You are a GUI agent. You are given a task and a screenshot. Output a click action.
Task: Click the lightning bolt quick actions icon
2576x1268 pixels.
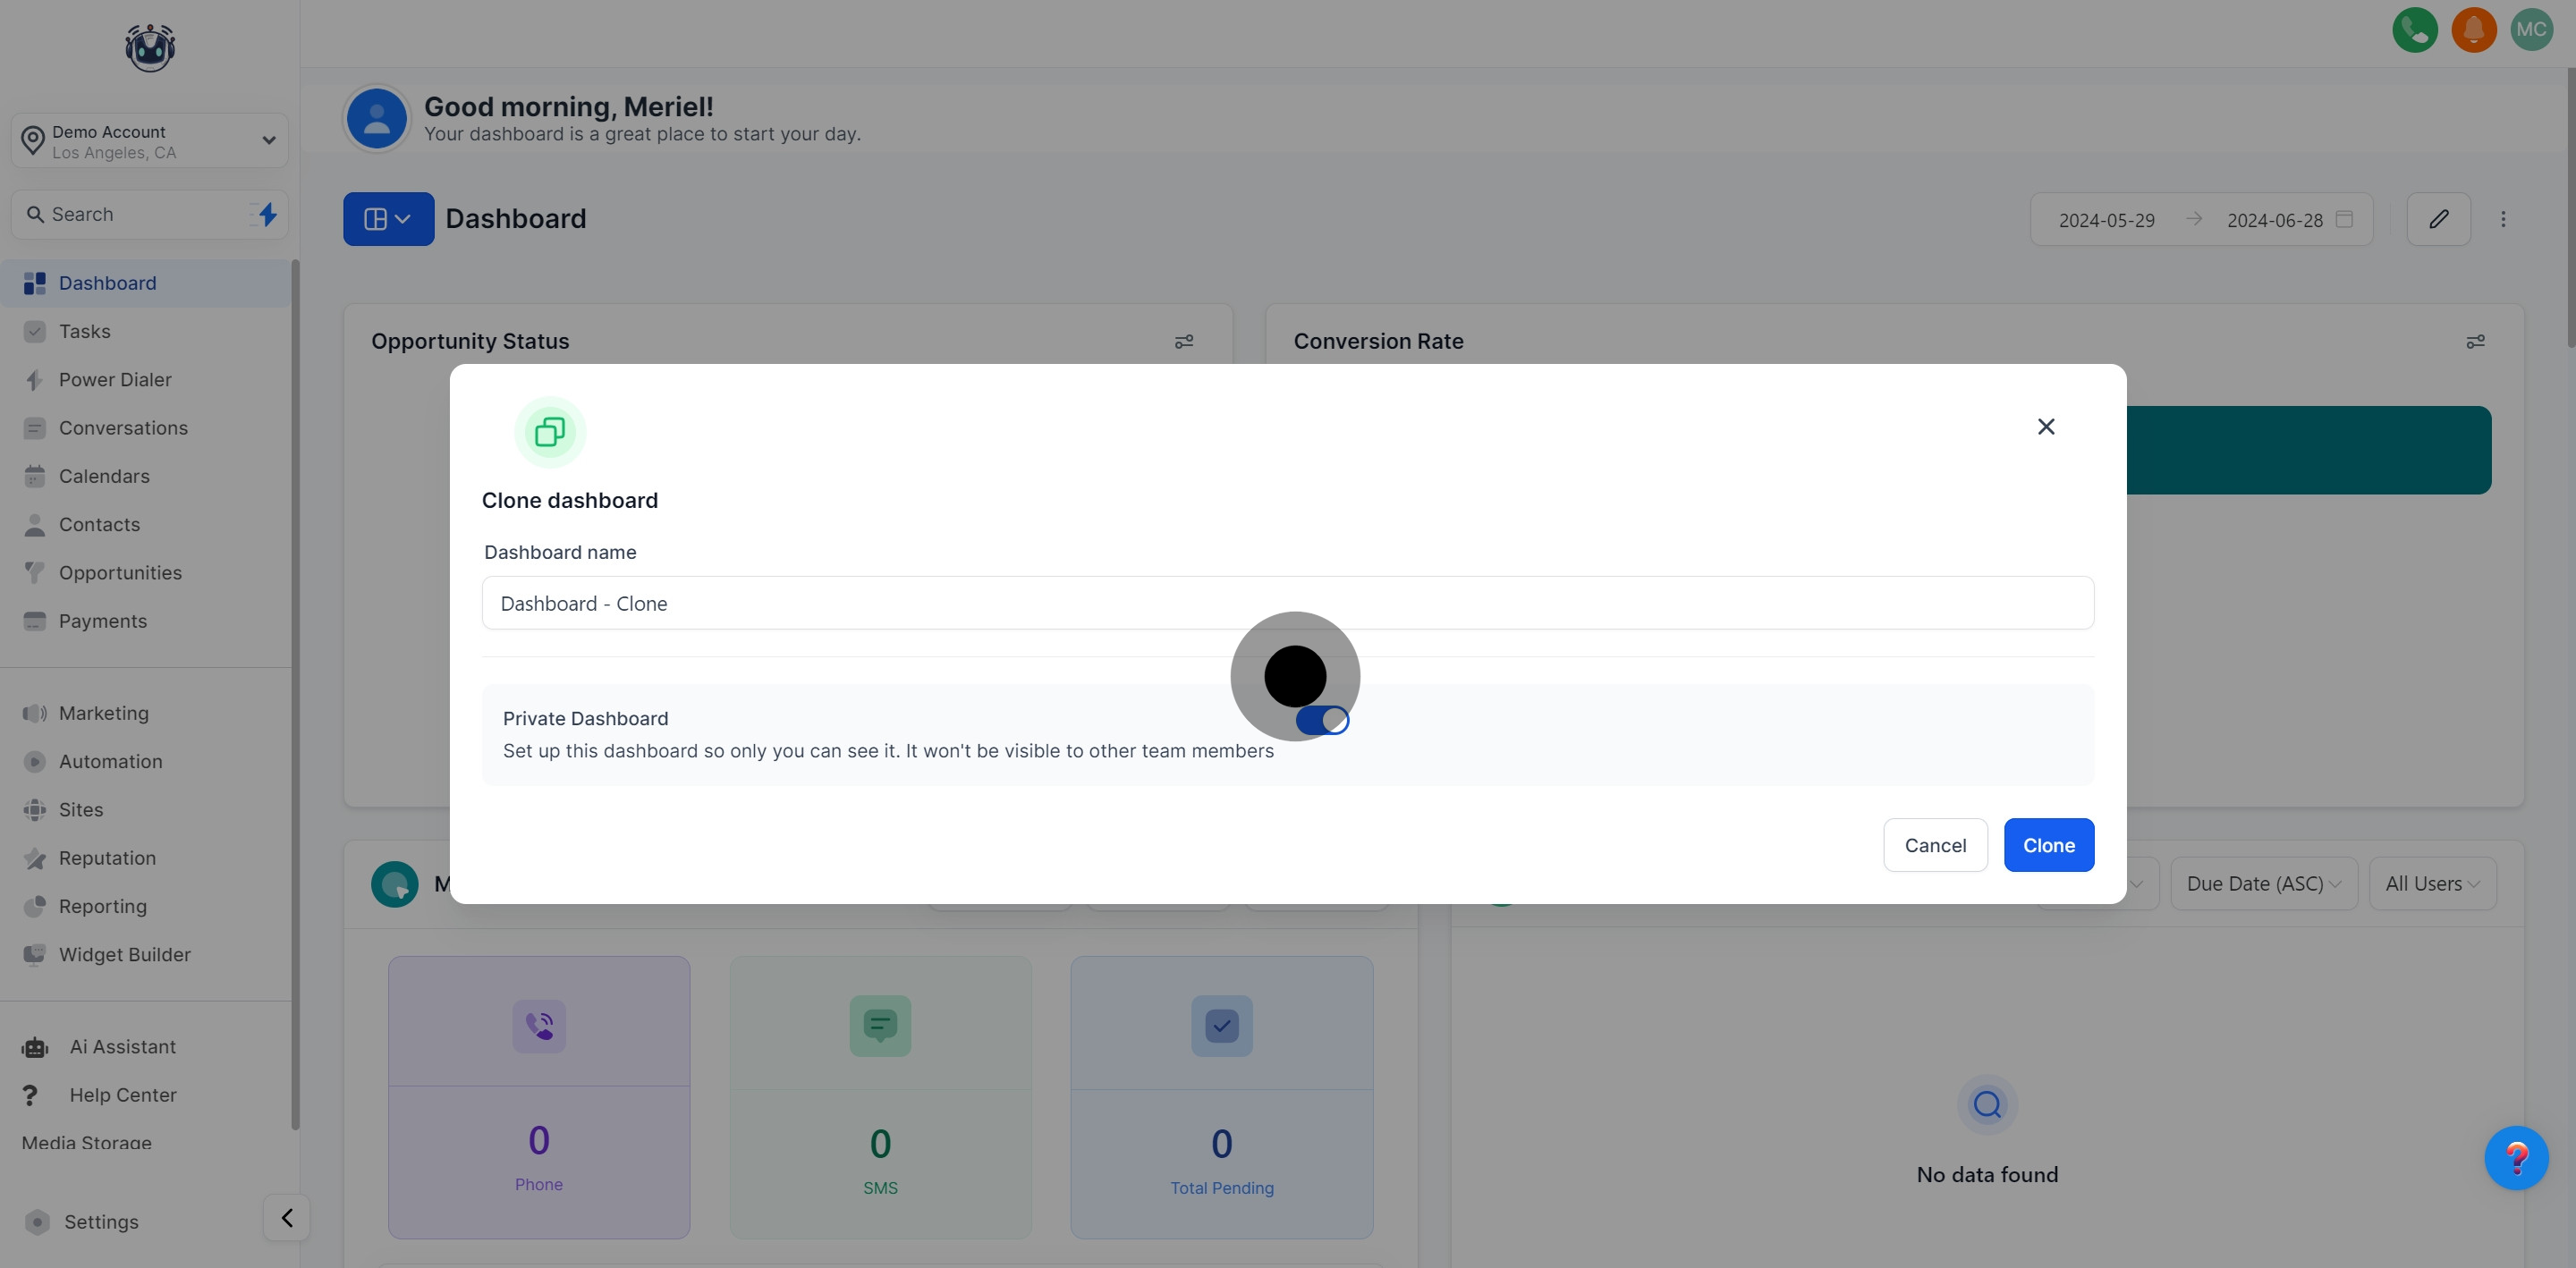267,214
